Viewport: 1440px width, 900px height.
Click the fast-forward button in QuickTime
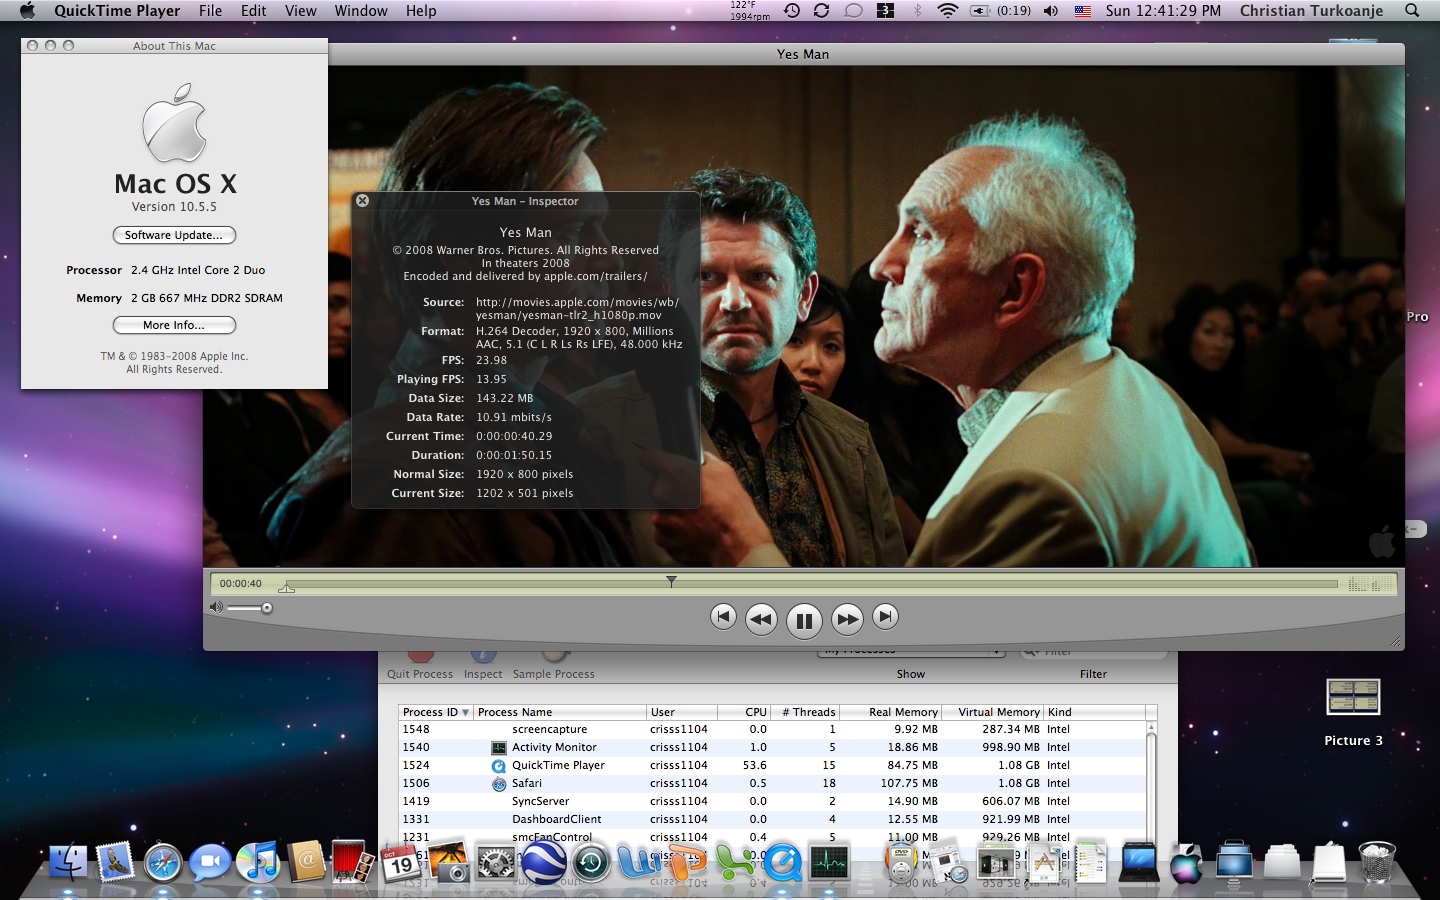(x=847, y=620)
